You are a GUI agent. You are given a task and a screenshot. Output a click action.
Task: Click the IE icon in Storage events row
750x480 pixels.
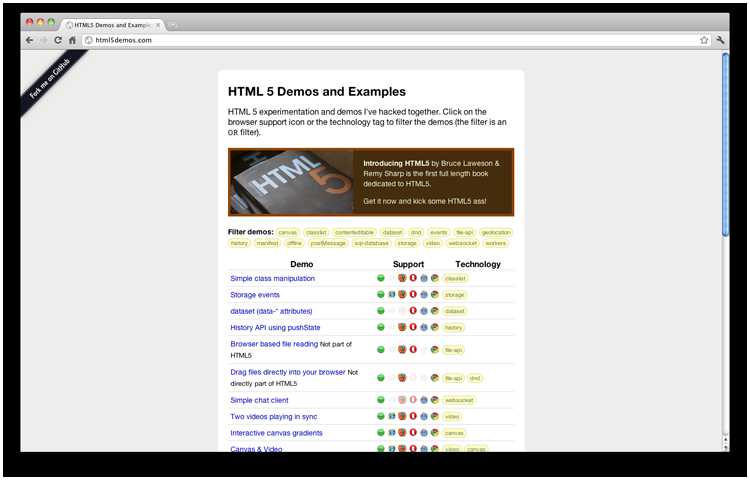(392, 295)
